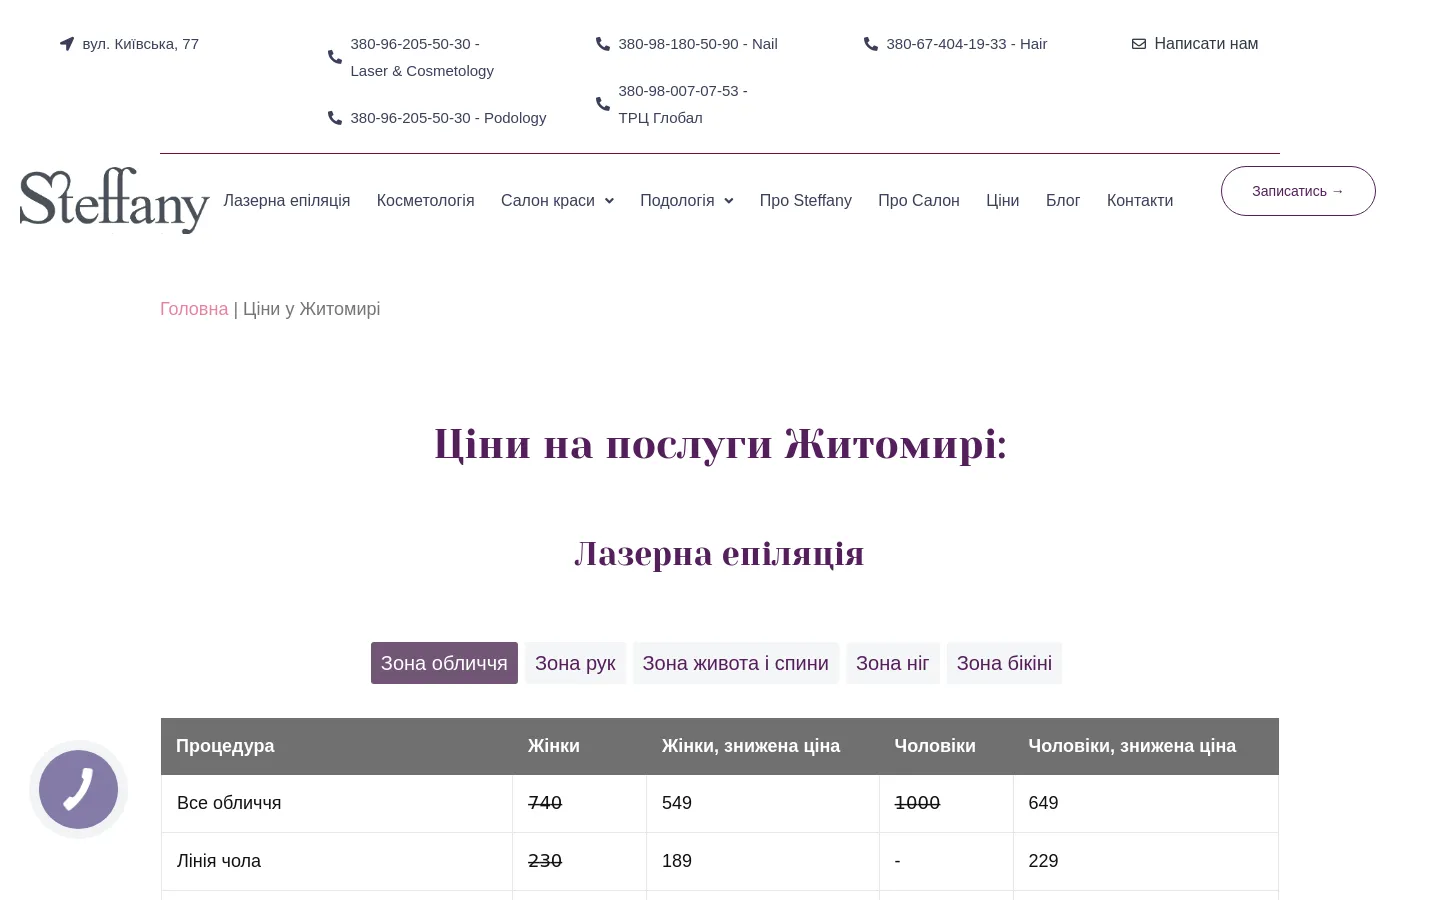Viewport: 1440px width, 900px height.
Task: Call 380-96-205-50-30 - Podology number
Action: click(x=448, y=118)
